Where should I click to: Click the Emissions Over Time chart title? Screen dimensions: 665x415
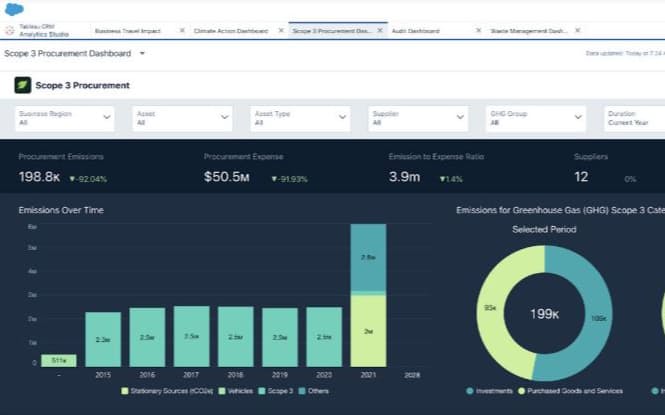pos(61,210)
